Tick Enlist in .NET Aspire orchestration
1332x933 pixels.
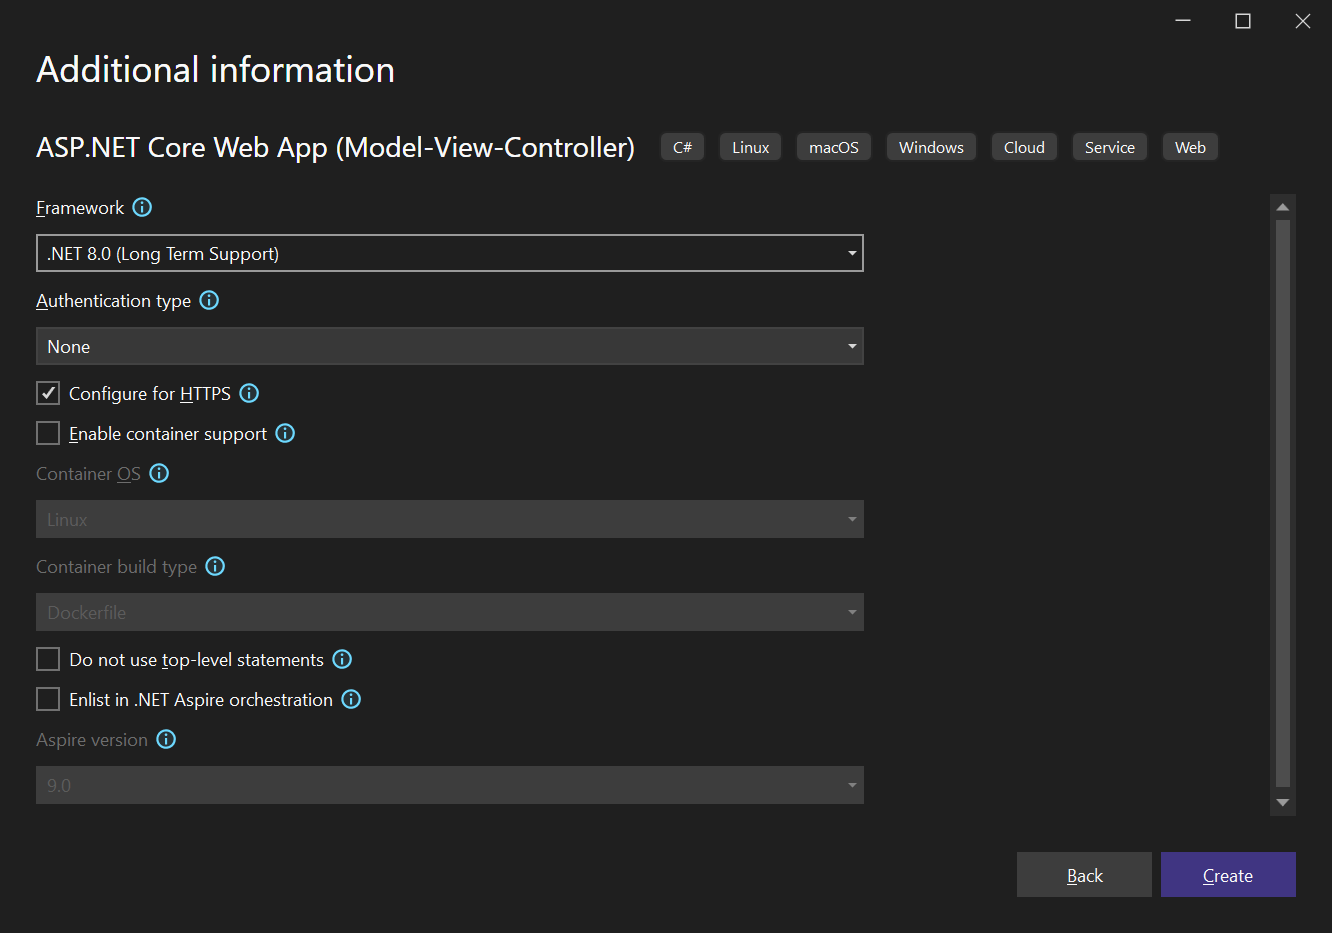pos(48,699)
